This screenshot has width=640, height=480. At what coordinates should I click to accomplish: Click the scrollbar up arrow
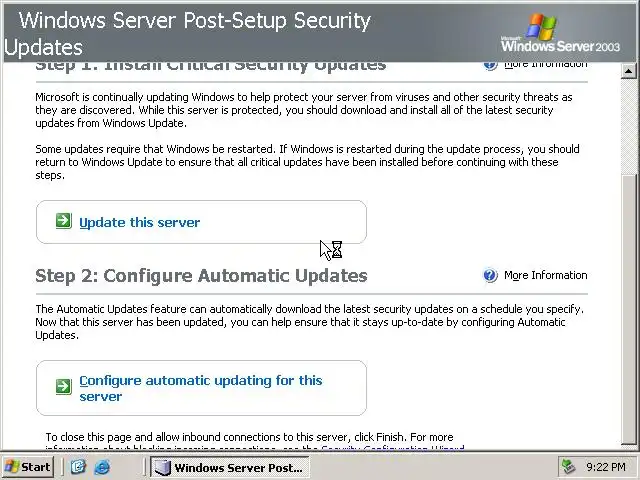click(629, 71)
